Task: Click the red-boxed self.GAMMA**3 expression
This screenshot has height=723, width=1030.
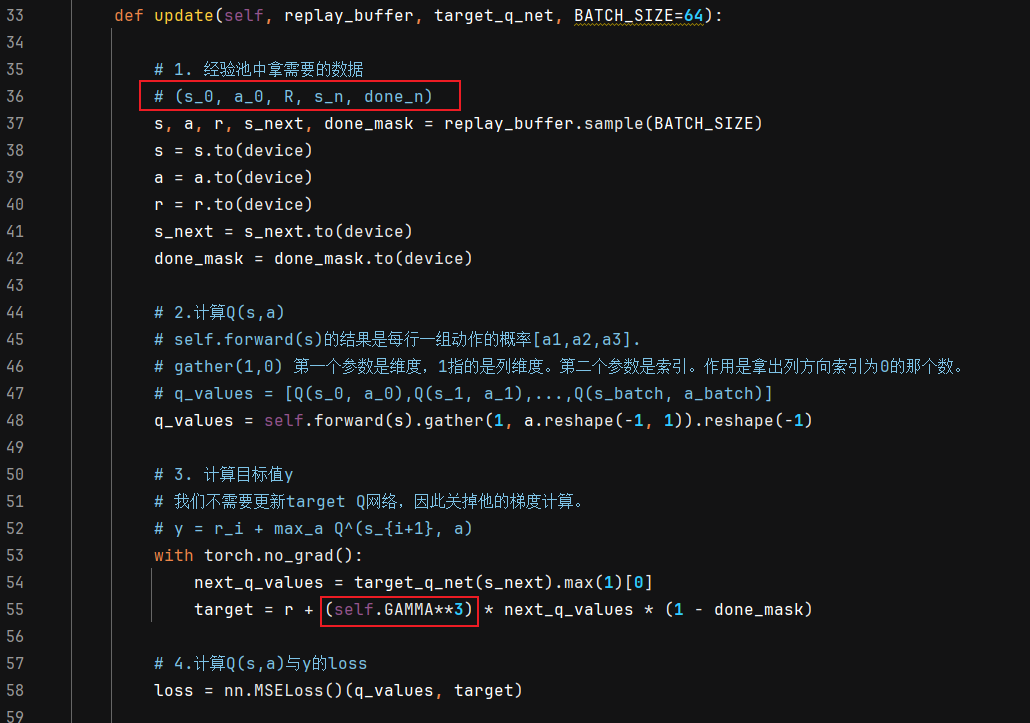Action: click(x=399, y=610)
